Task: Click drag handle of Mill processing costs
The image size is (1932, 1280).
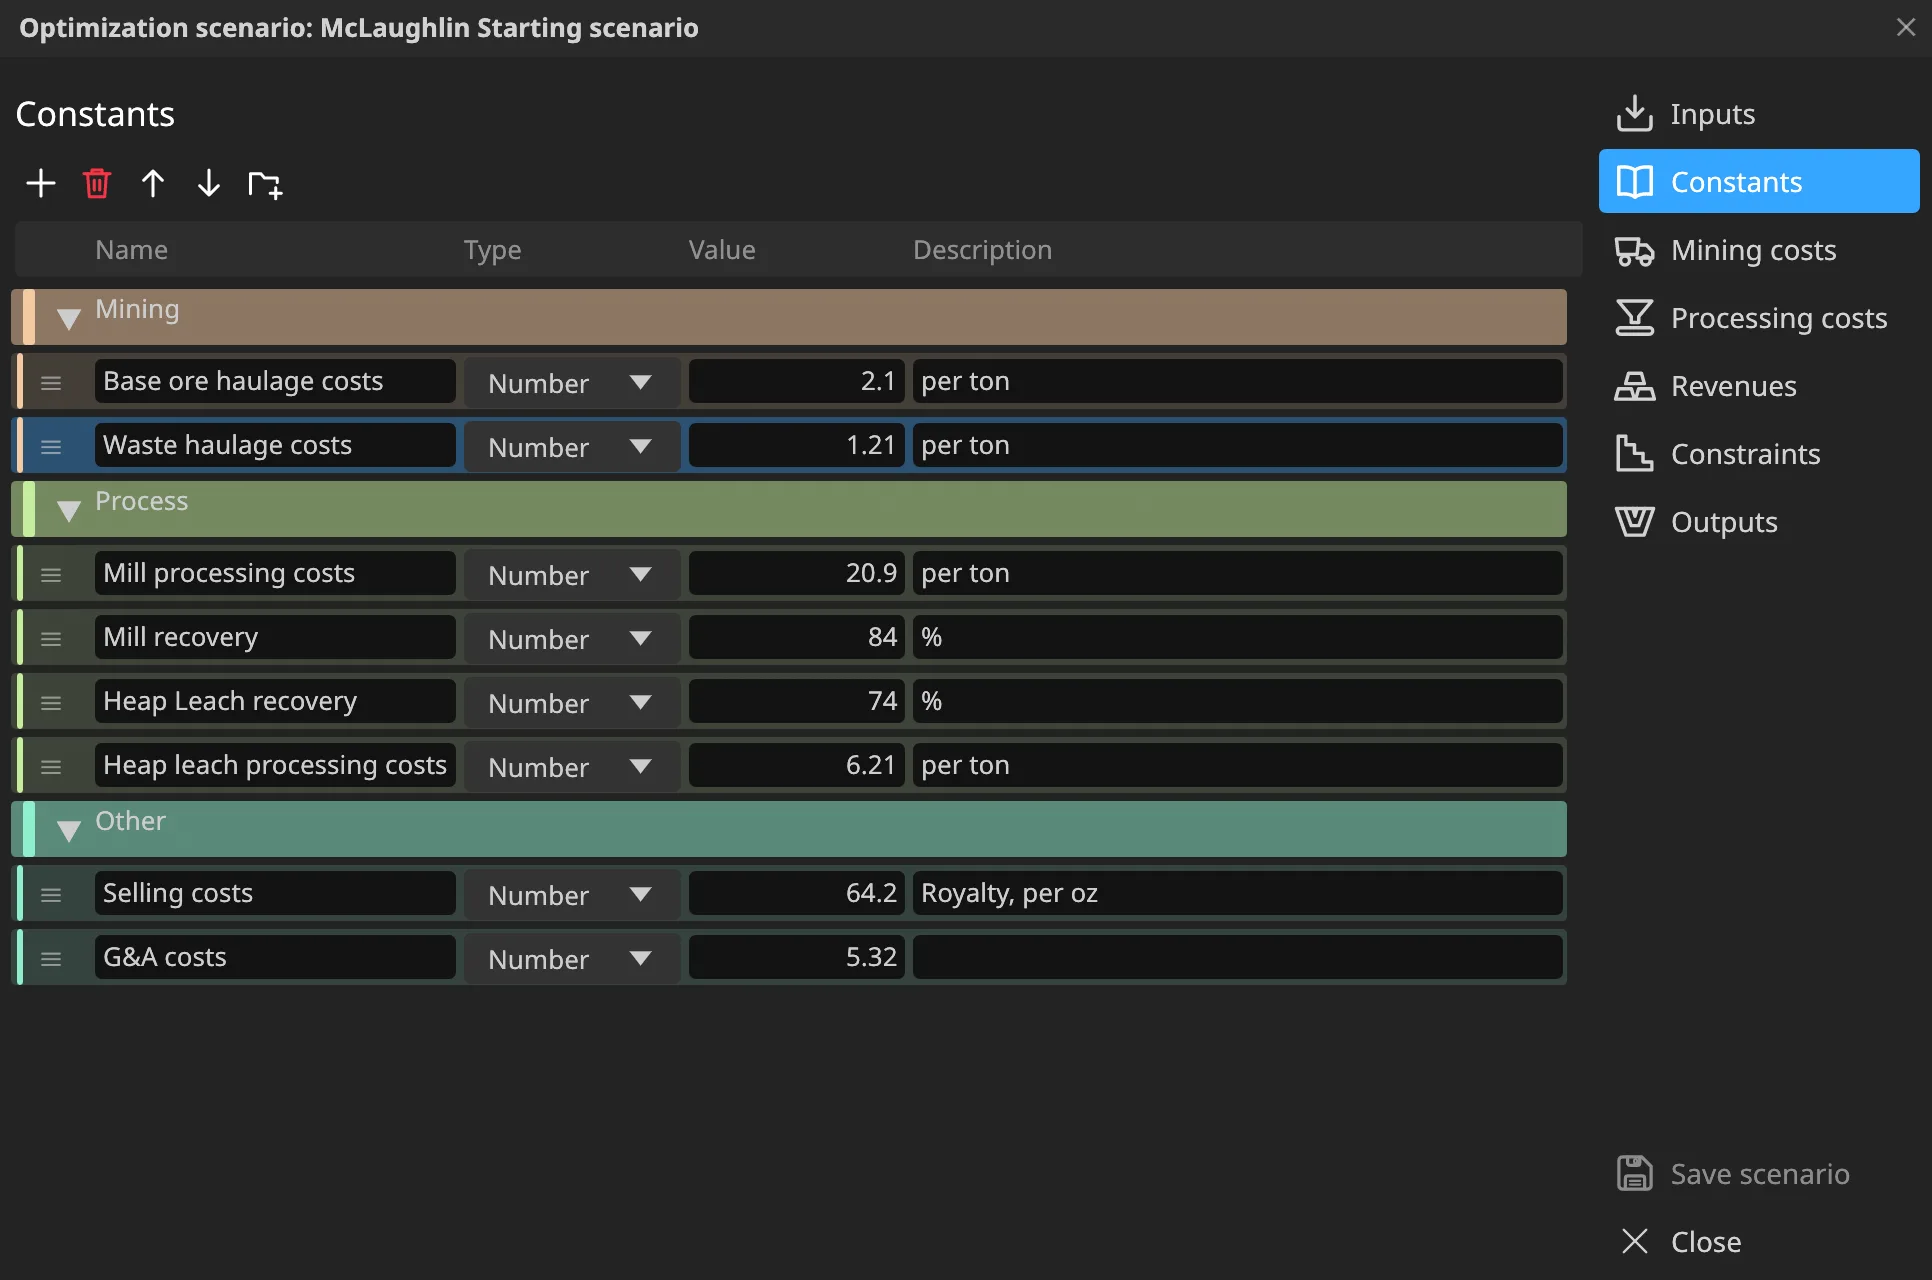Action: 51,575
